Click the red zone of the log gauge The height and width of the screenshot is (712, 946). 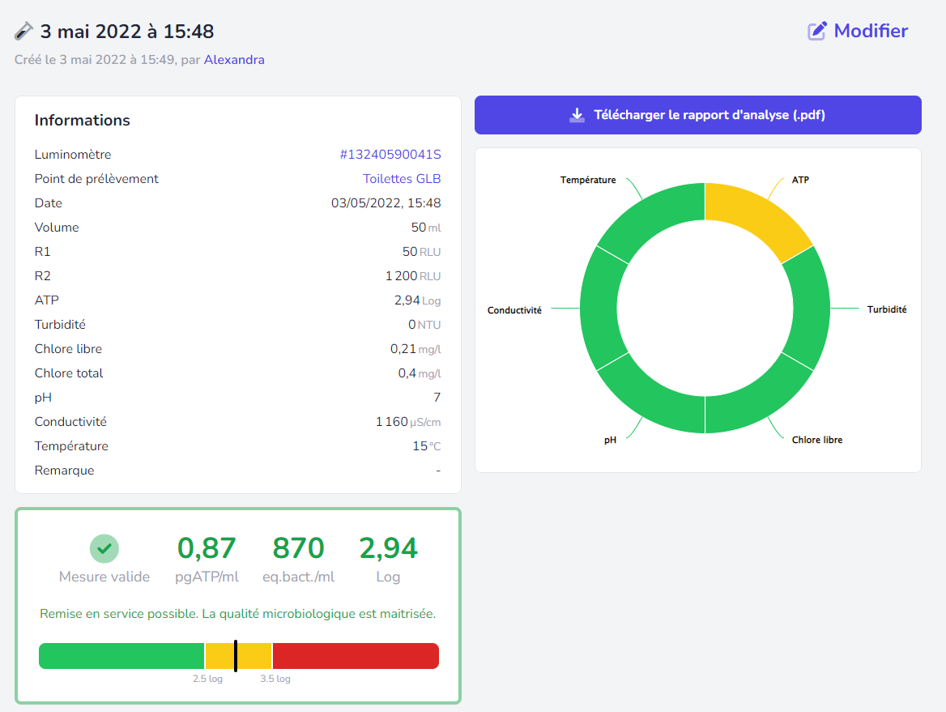tap(355, 656)
